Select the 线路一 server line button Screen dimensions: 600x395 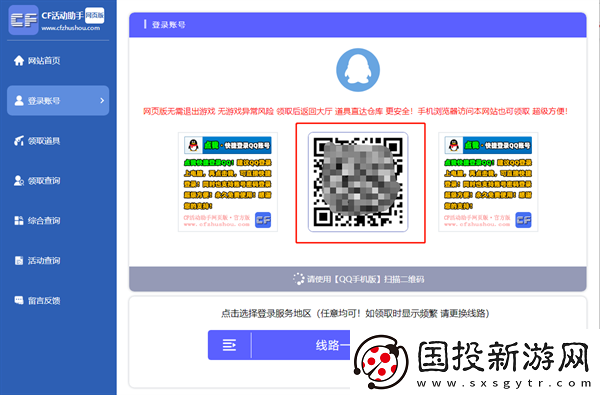[x=279, y=345]
